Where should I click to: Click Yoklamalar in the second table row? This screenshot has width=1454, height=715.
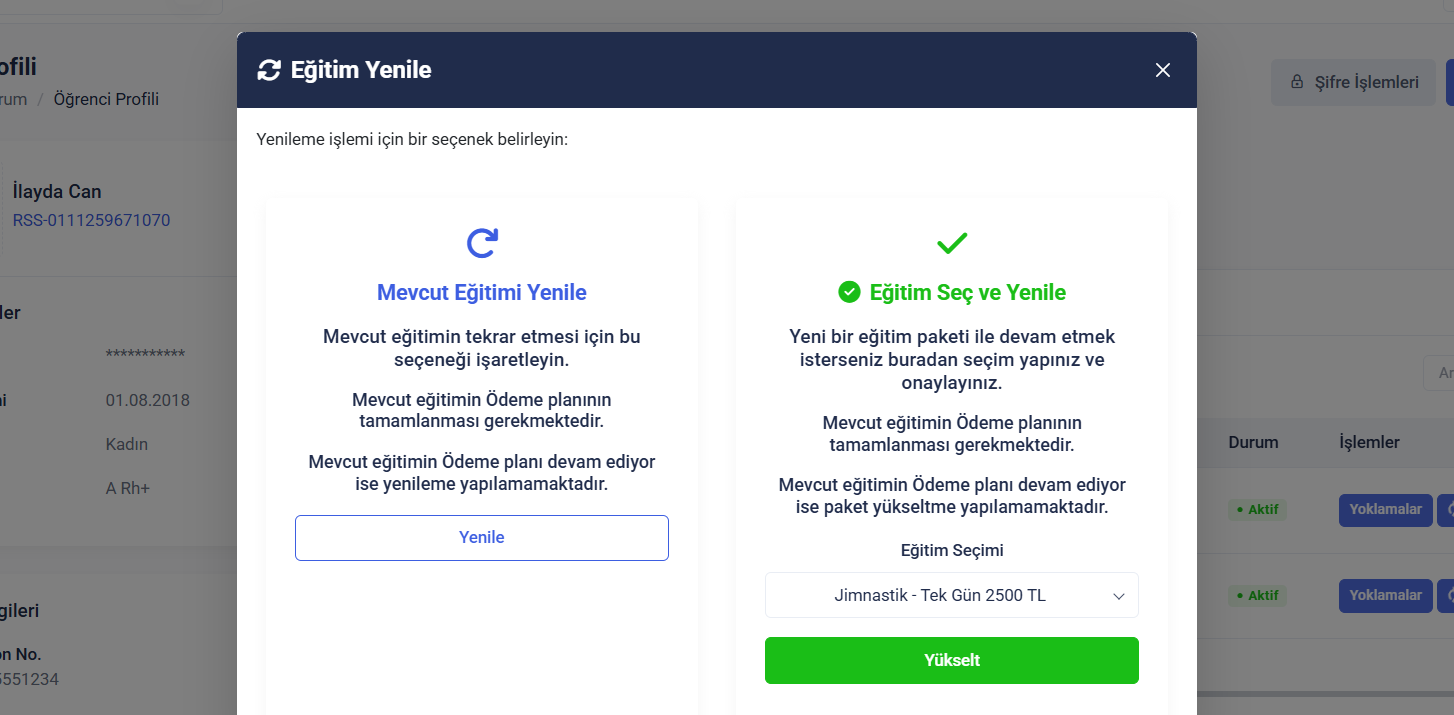pyautogui.click(x=1385, y=595)
